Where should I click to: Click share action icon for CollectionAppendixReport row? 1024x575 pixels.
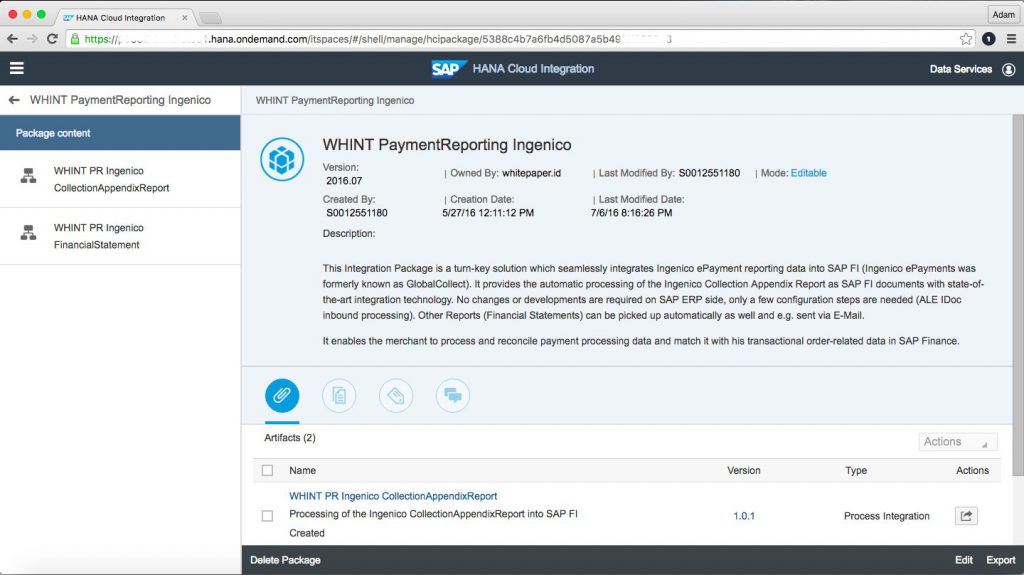click(x=966, y=516)
